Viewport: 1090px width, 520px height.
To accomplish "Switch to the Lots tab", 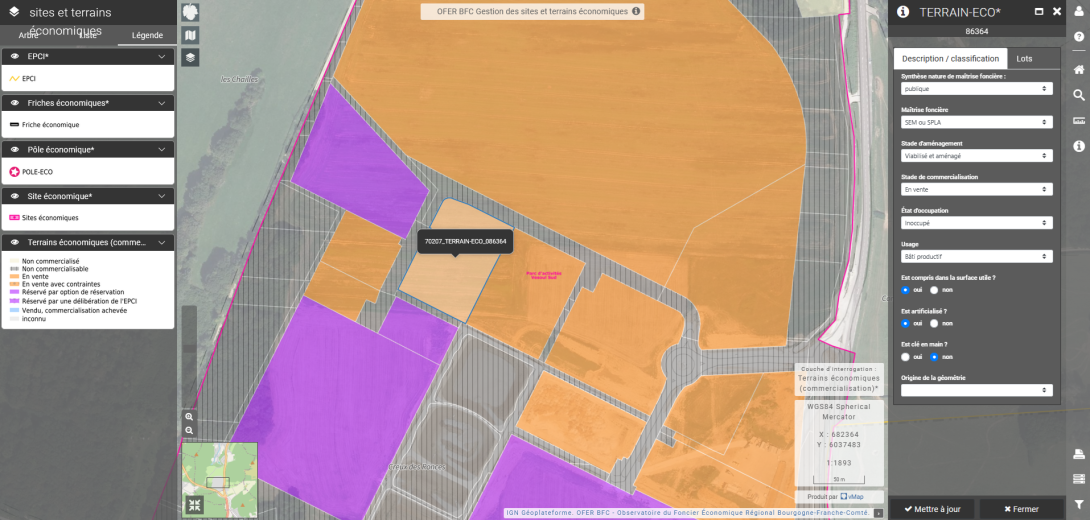I will 1024,58.
